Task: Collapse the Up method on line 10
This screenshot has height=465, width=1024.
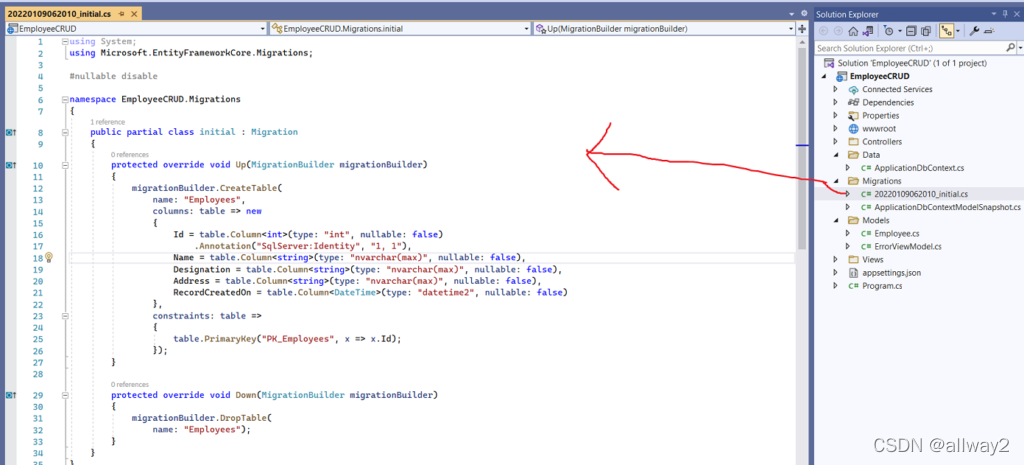Action: point(64,165)
